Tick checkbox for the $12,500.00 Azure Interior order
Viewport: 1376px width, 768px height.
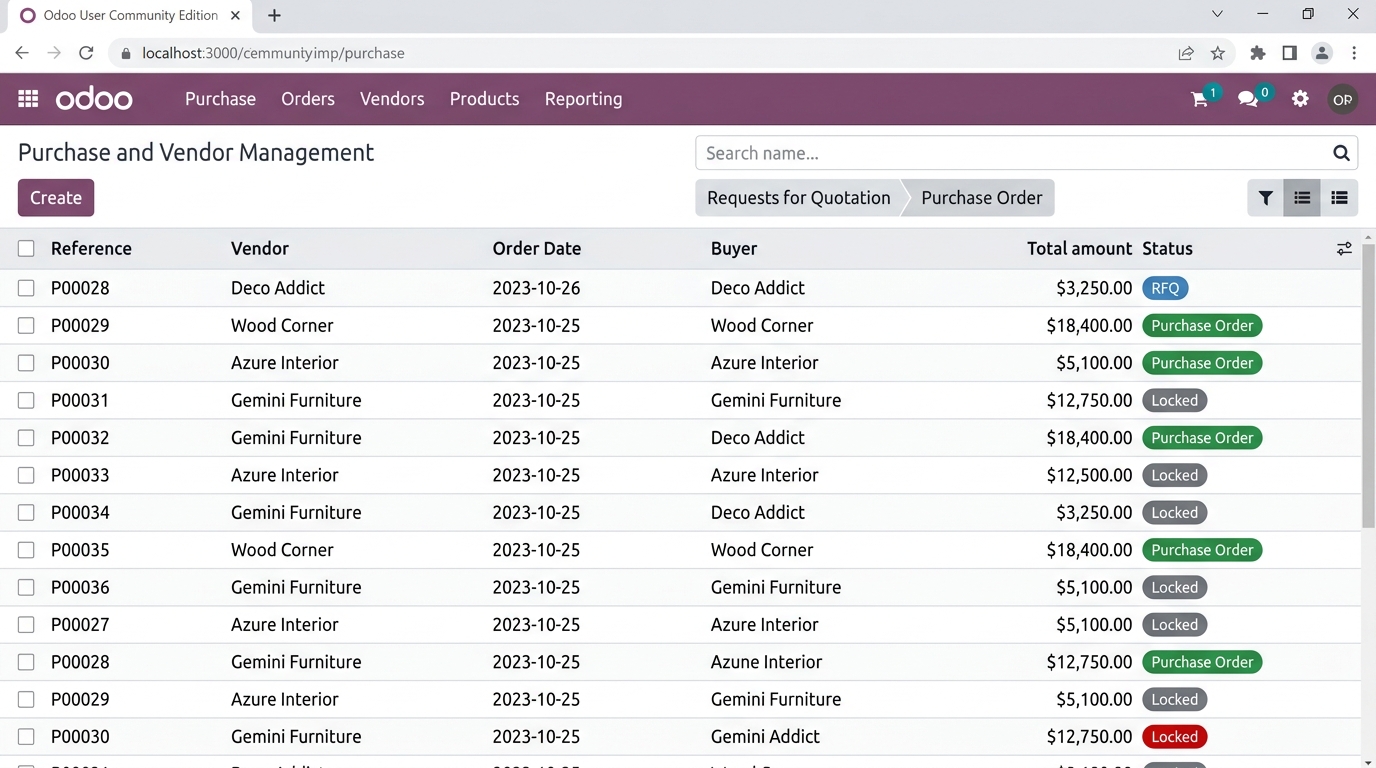[26, 475]
